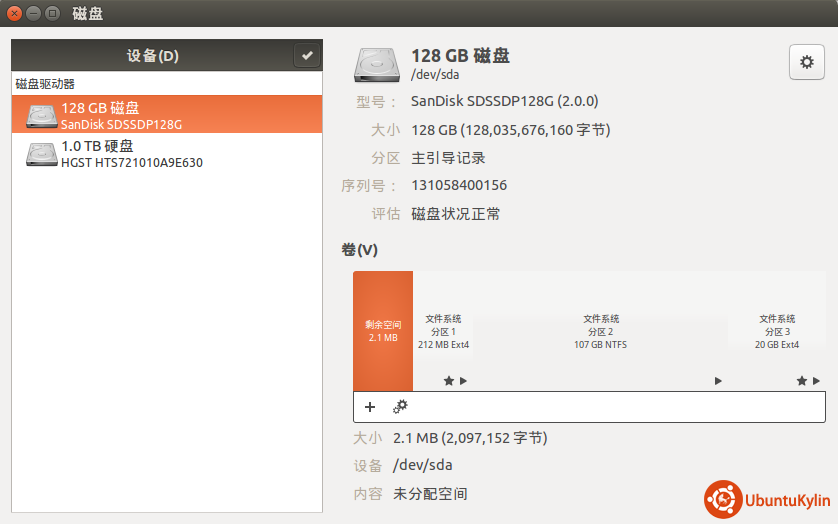Select the 1.0 TB HGST hard disk
Screen dimensions: 838x524
pyautogui.click(x=167, y=154)
